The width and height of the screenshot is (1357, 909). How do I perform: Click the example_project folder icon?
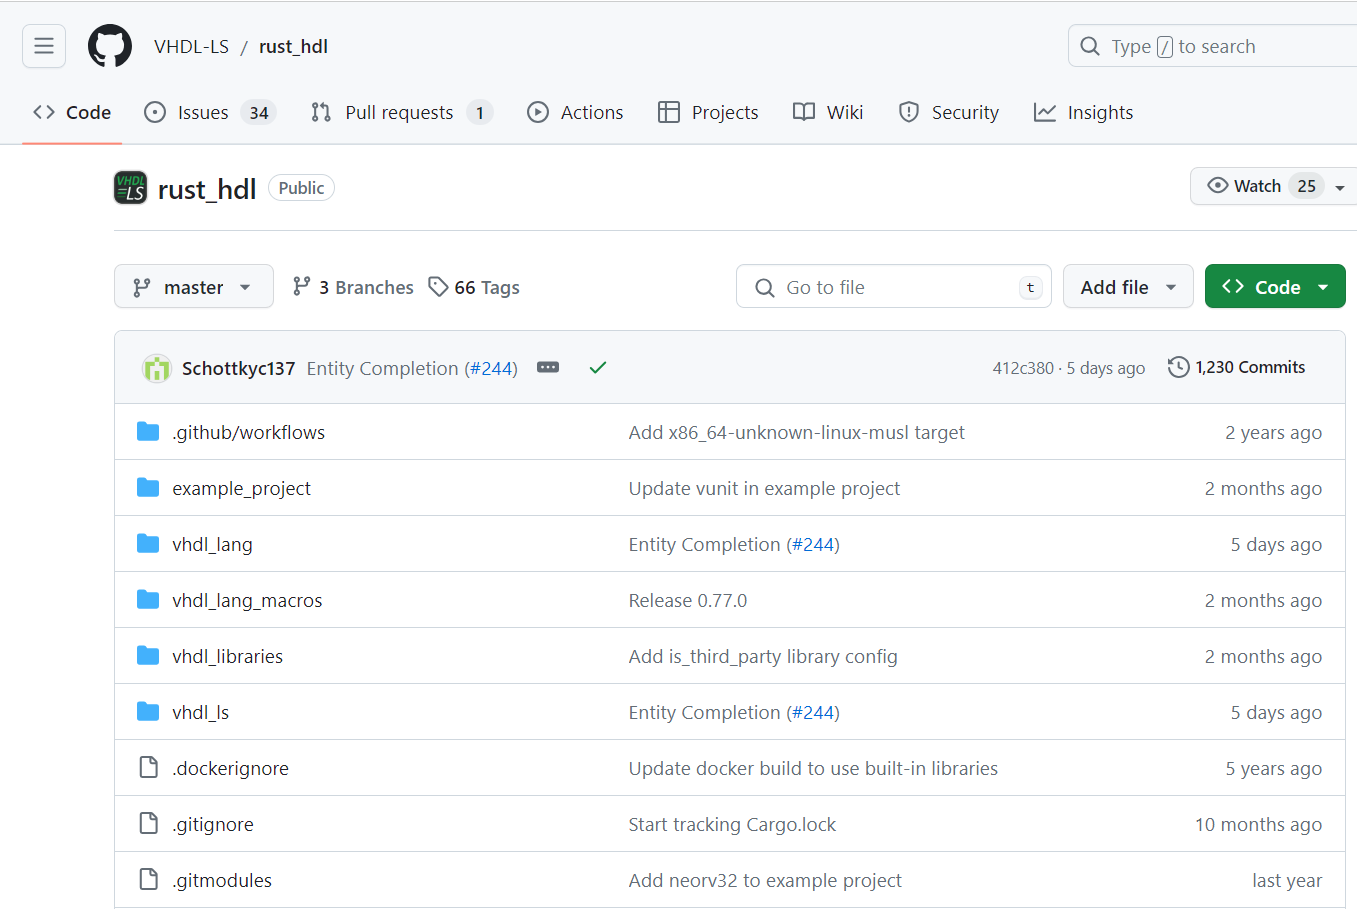click(148, 488)
